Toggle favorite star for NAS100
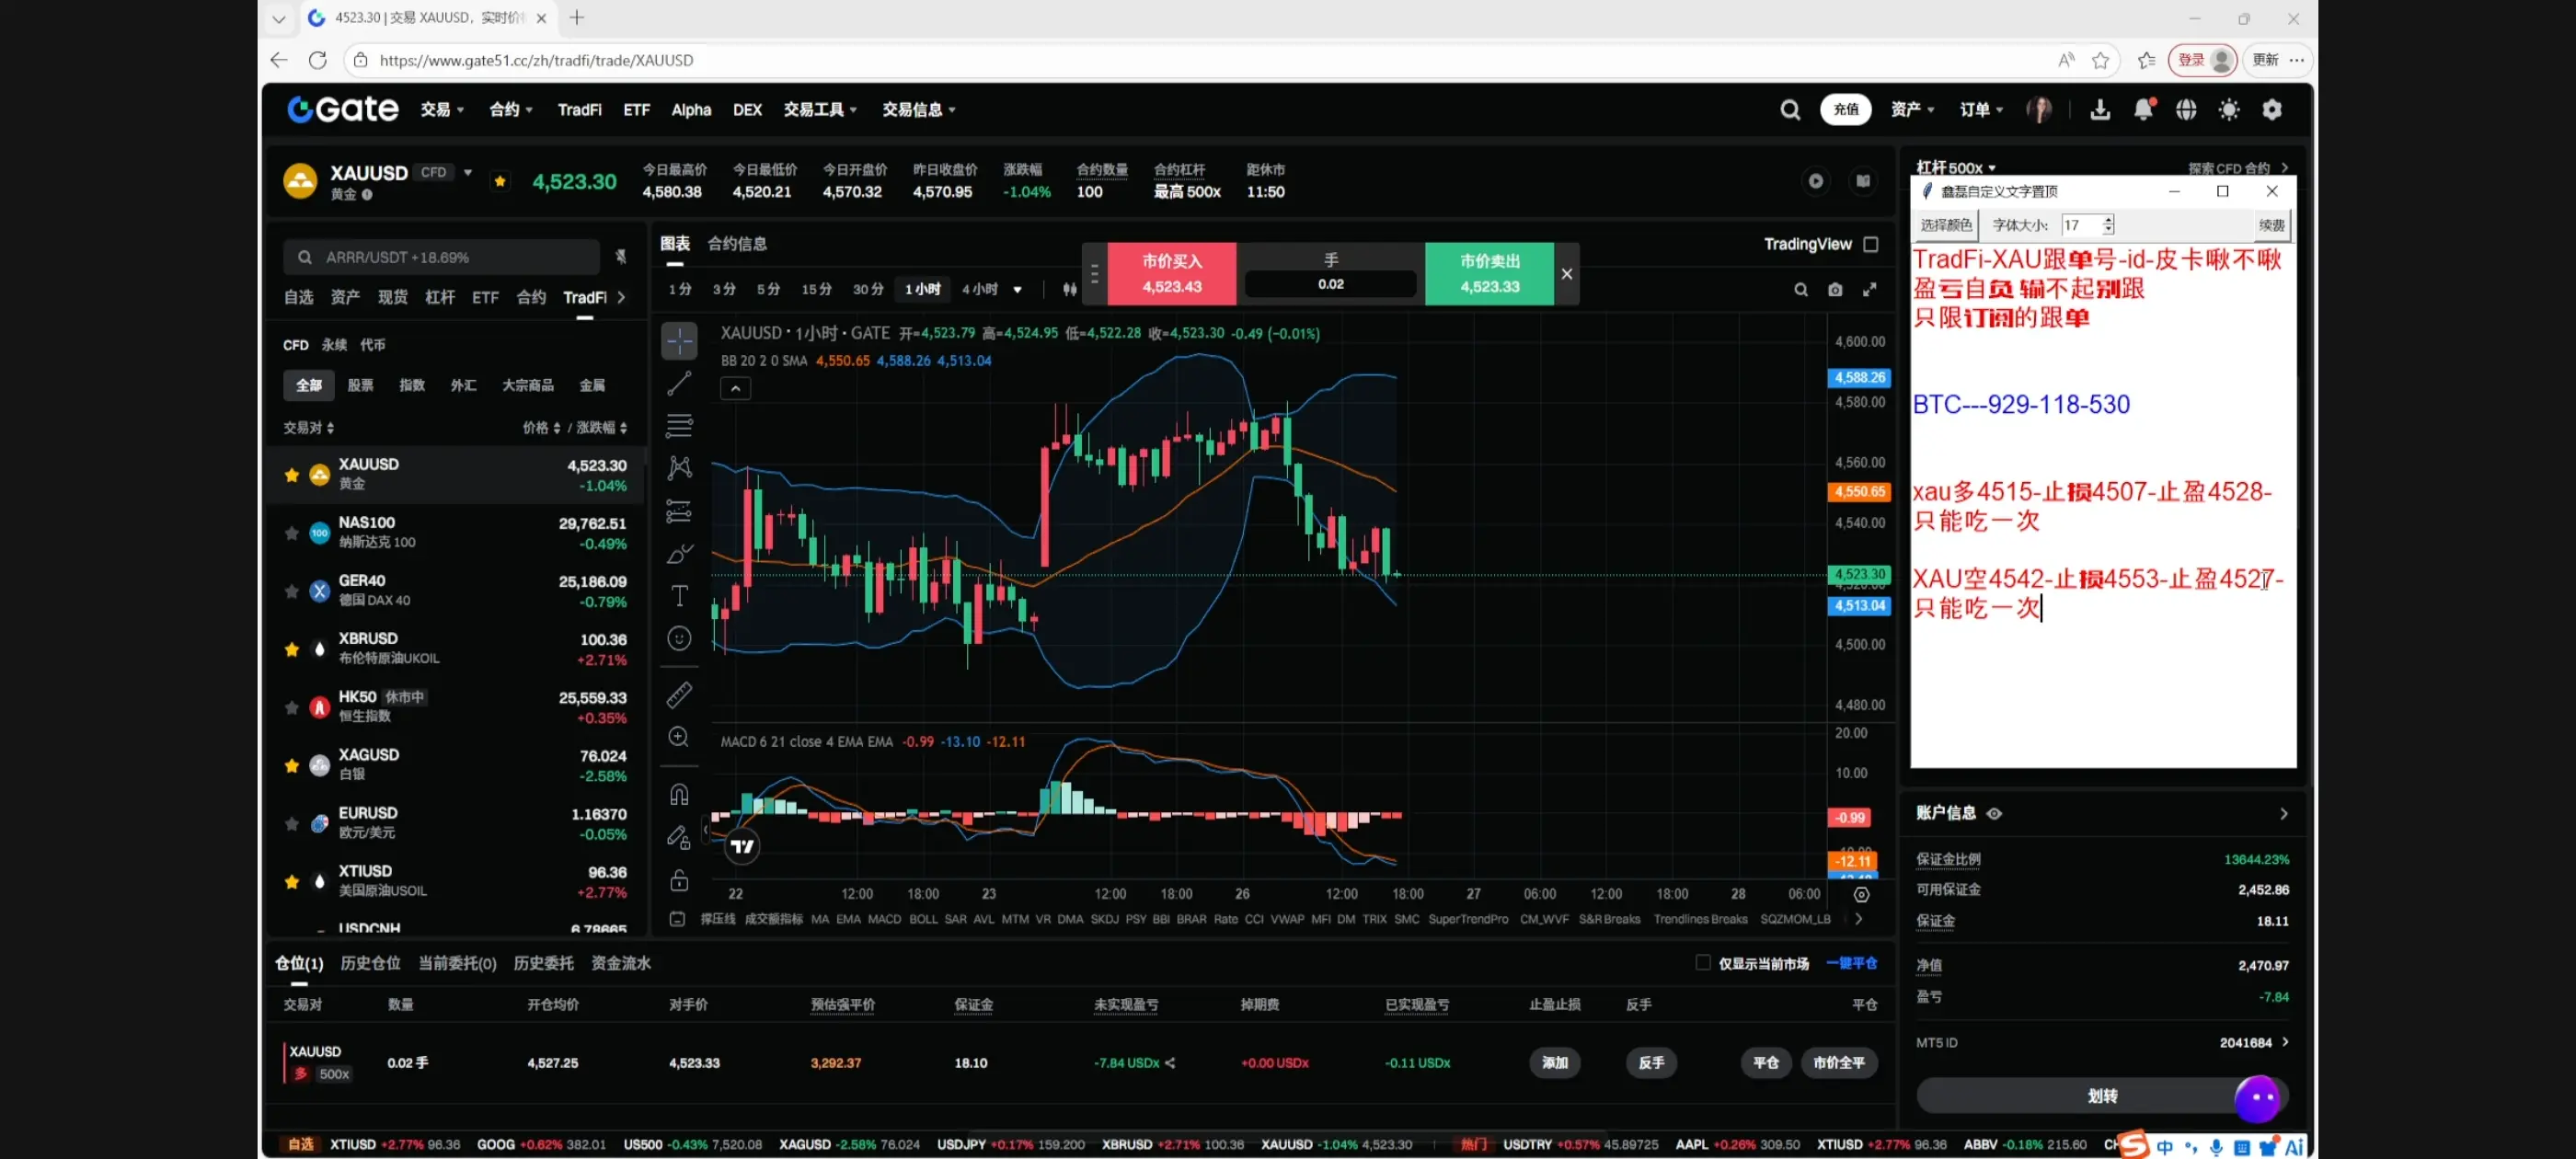The image size is (2576, 1159). tap(291, 533)
